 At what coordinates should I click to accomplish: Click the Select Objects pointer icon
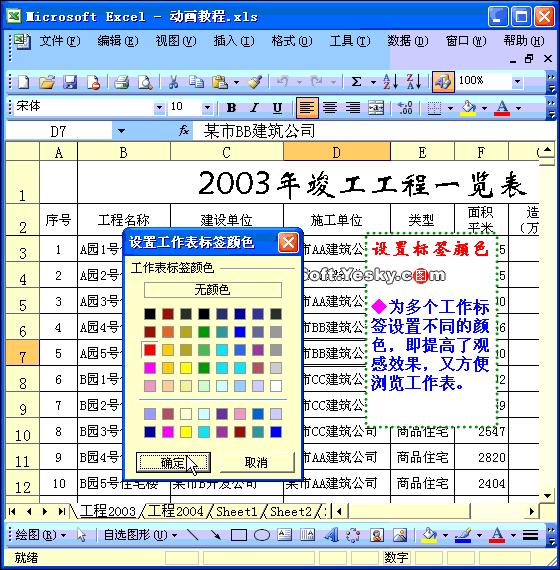(81, 535)
